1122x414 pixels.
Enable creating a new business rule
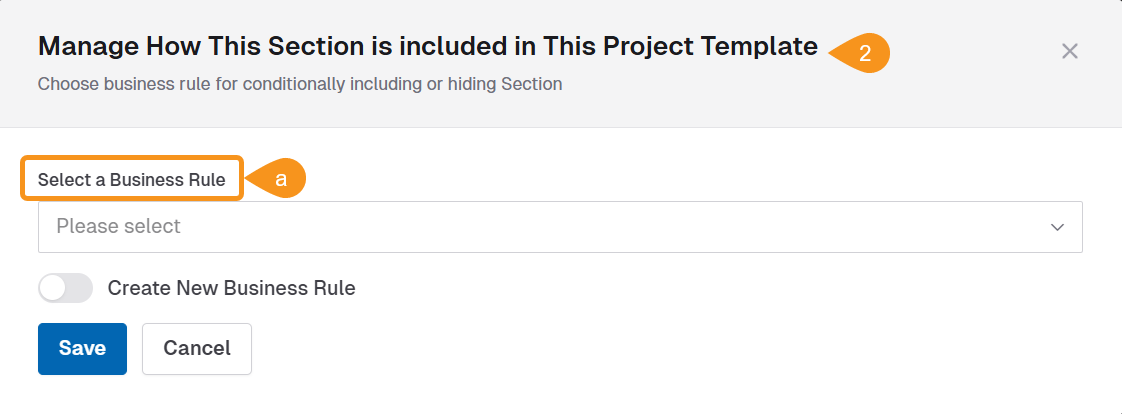pyautogui.click(x=65, y=288)
